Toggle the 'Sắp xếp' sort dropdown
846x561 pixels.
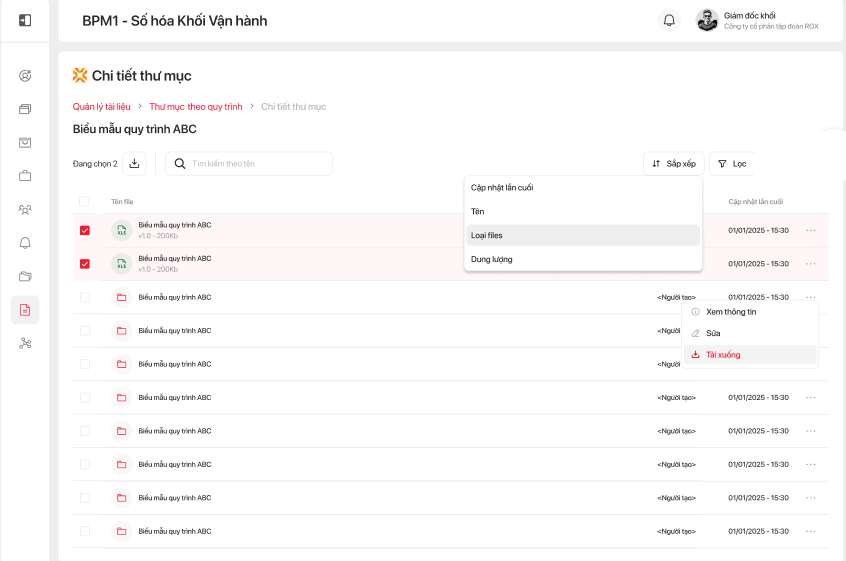click(674, 164)
